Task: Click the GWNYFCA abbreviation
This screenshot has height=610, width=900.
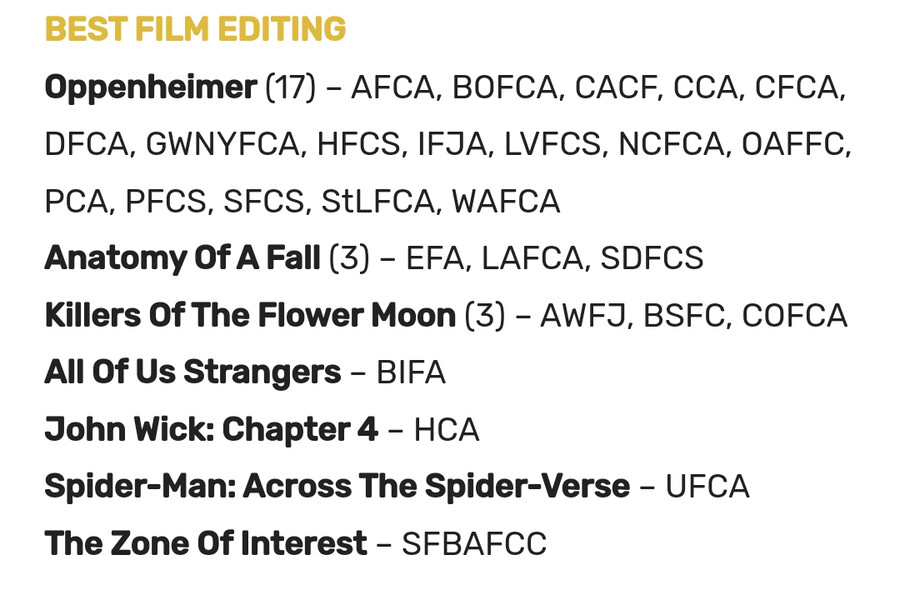Action: pyautogui.click(x=222, y=145)
